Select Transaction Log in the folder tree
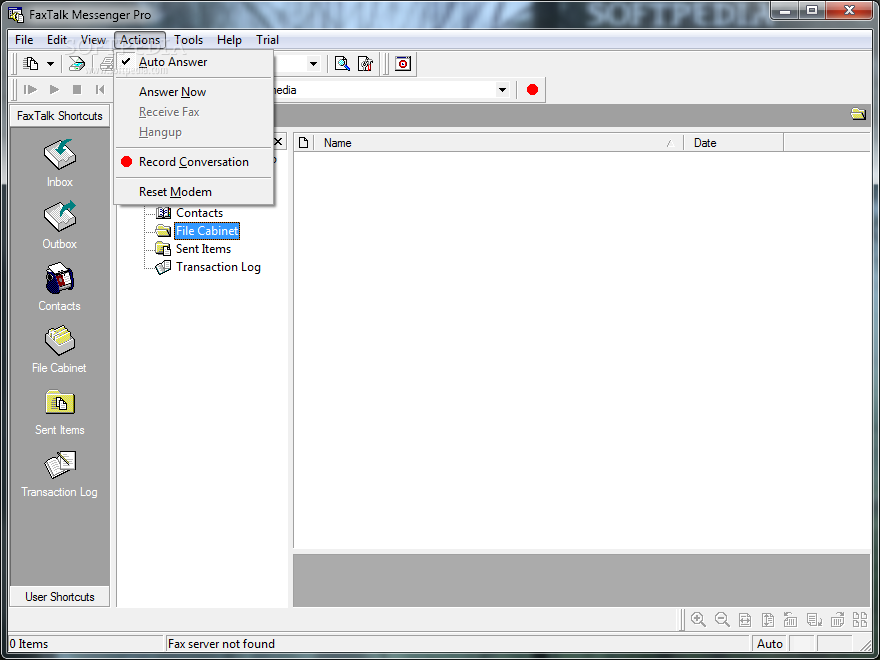880x660 pixels. (x=218, y=267)
